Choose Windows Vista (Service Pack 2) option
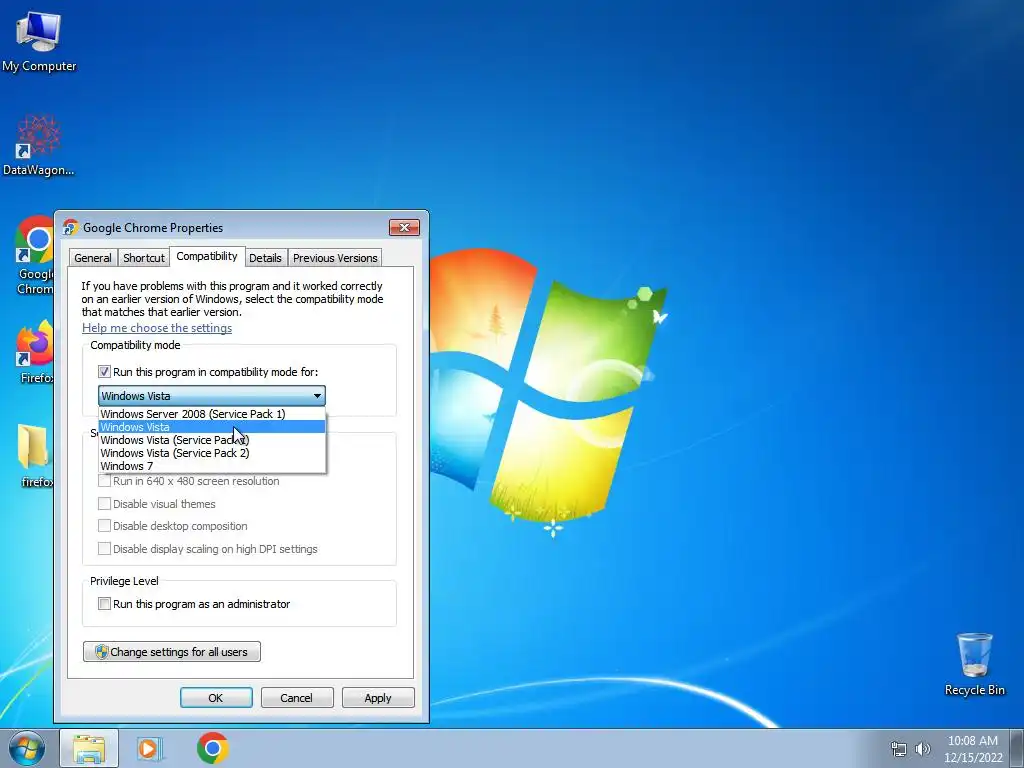This screenshot has width=1024, height=768. click(x=212, y=453)
